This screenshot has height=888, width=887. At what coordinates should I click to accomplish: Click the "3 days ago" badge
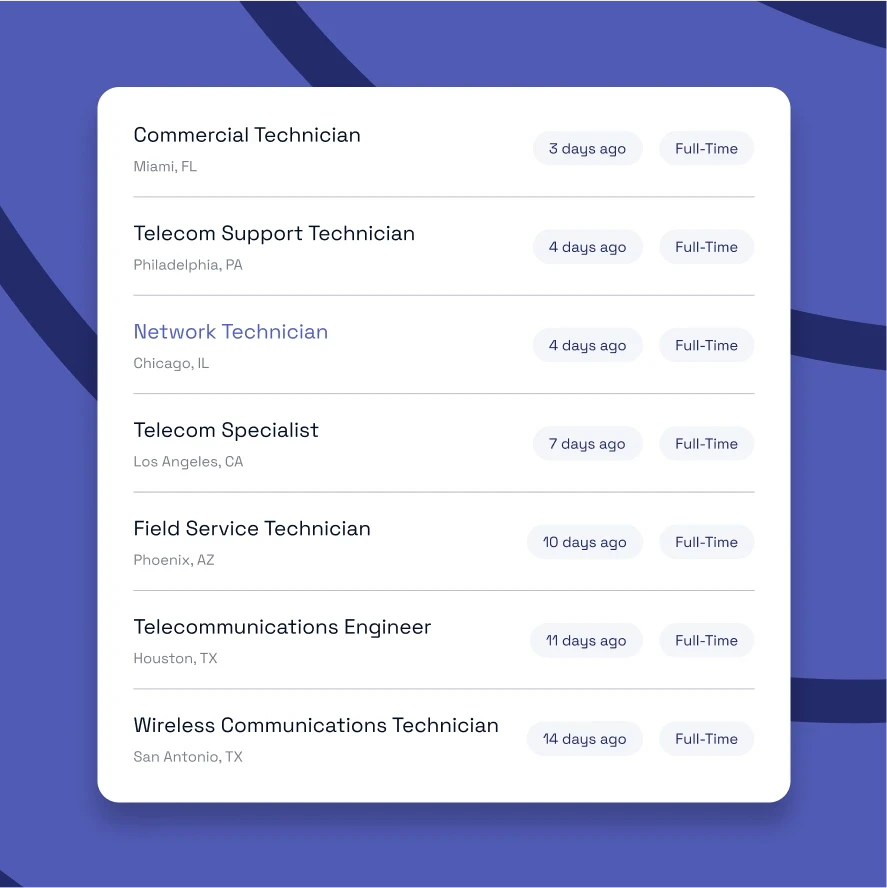click(587, 148)
